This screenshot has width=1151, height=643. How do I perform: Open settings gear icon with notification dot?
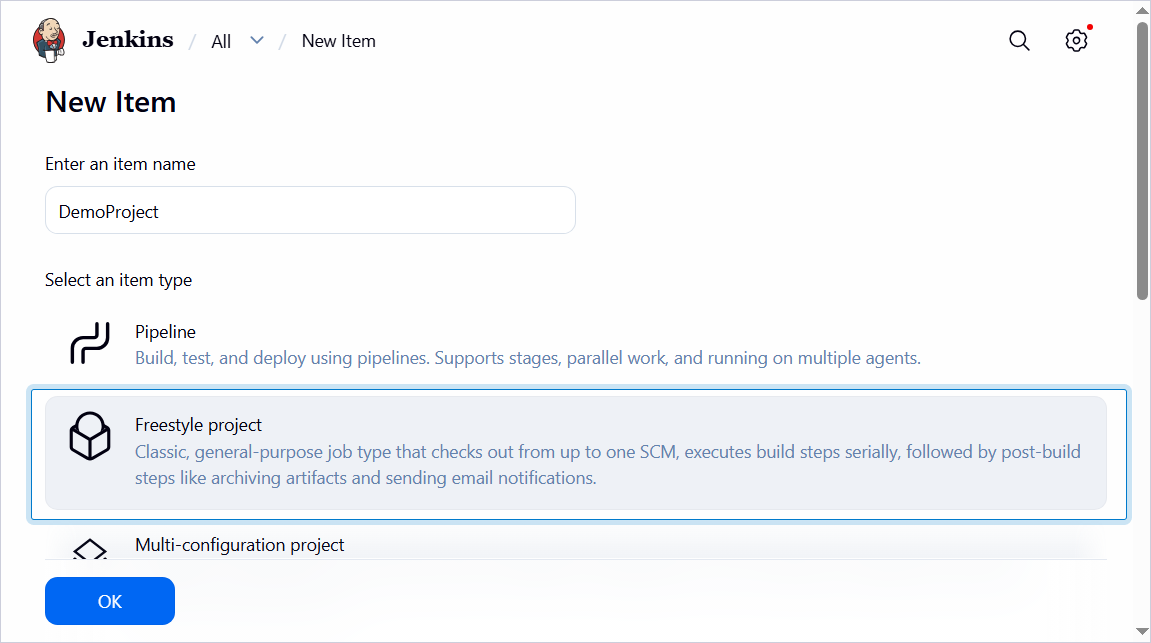1077,40
